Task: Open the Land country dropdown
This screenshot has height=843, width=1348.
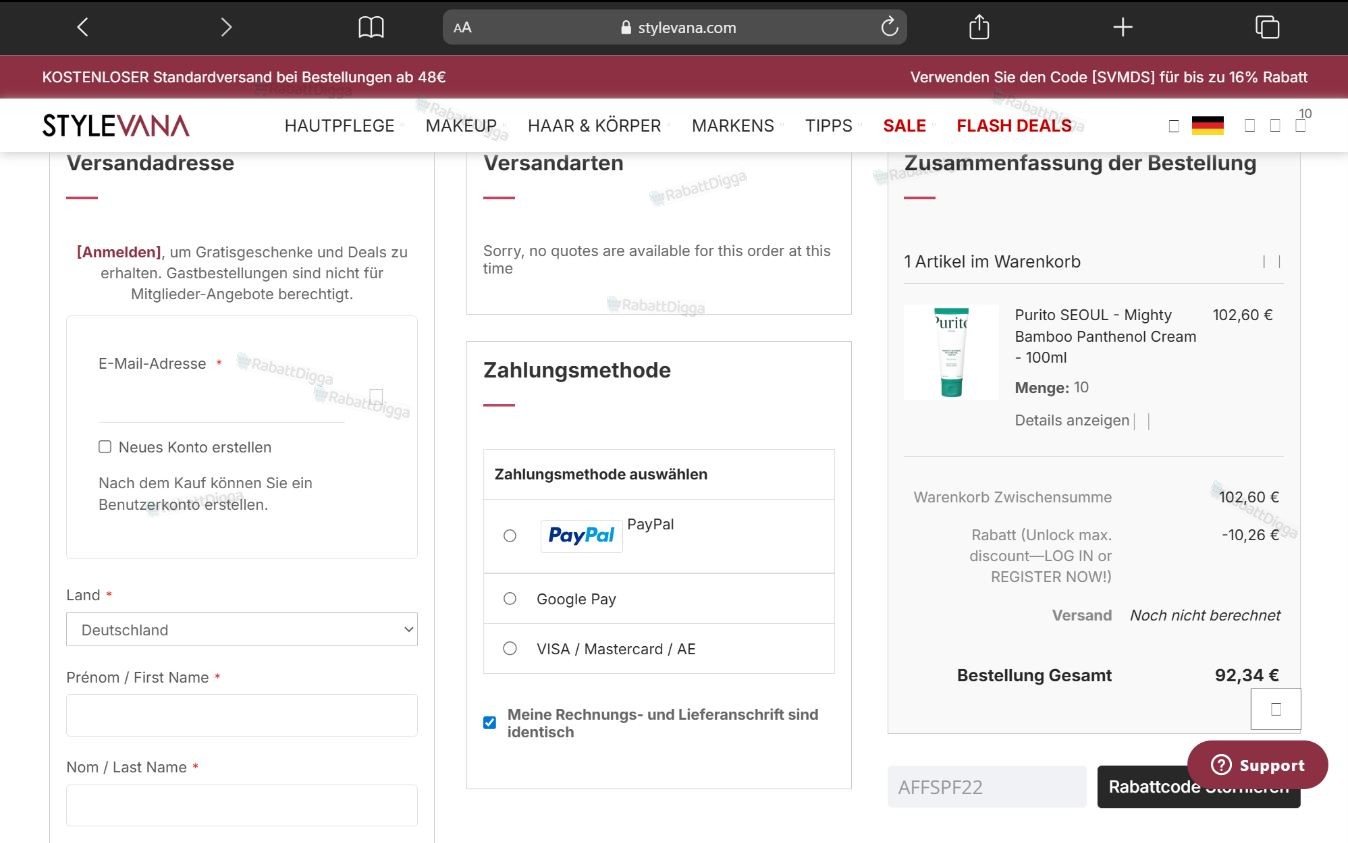Action: [242, 630]
